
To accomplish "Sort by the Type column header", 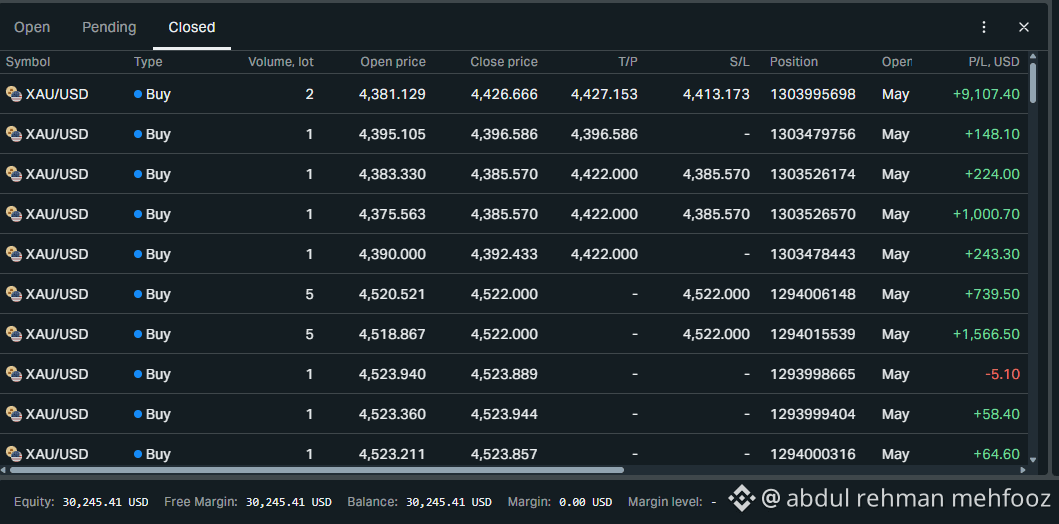I will click(x=148, y=62).
